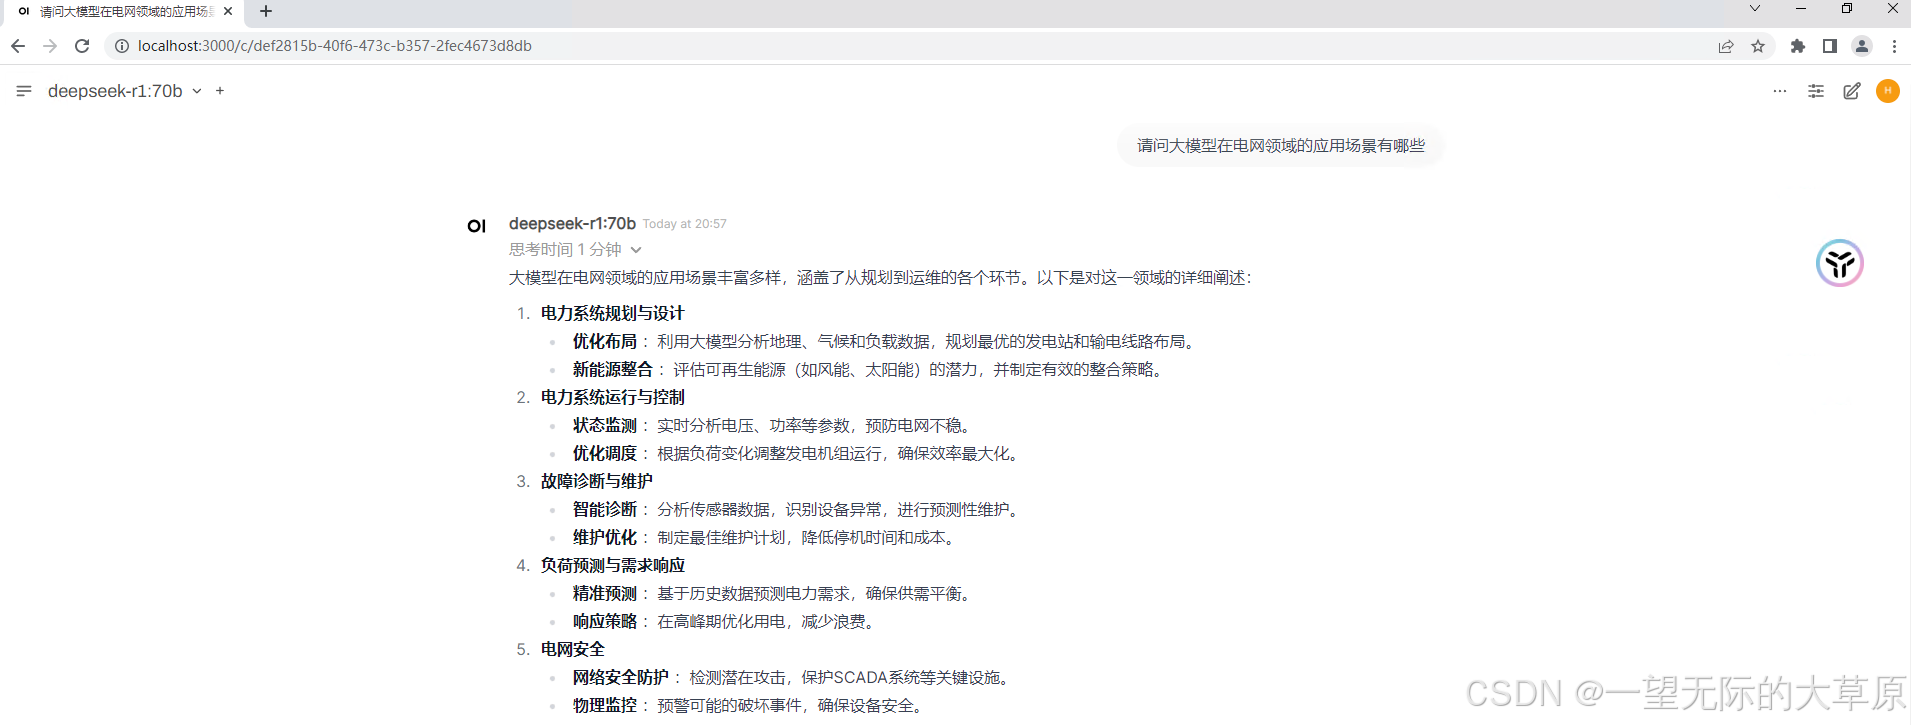This screenshot has height=725, width=1911.
Task: Close the current browser tab
Action: click(x=228, y=12)
